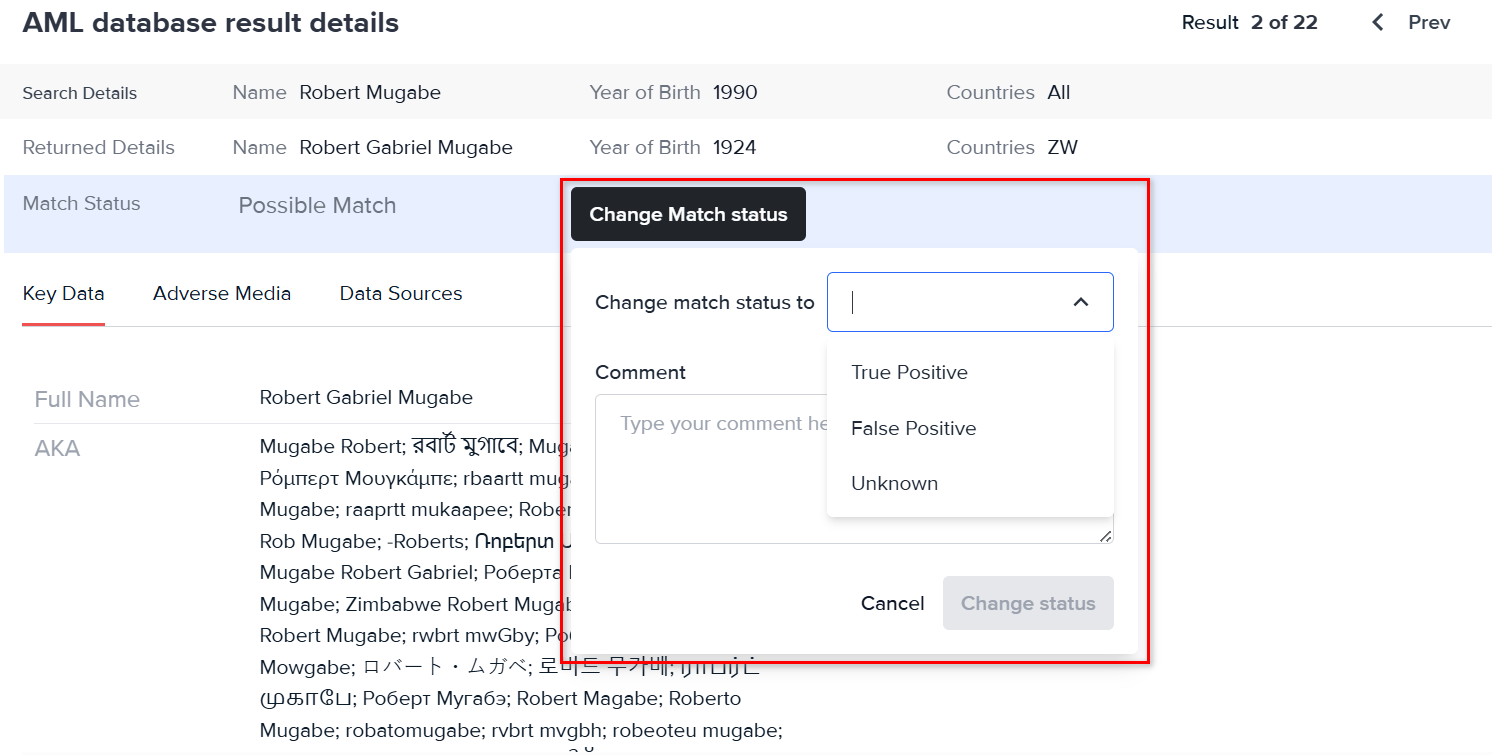The height and width of the screenshot is (755, 1492).
Task: Open the Adverse Media tab
Action: tap(222, 293)
